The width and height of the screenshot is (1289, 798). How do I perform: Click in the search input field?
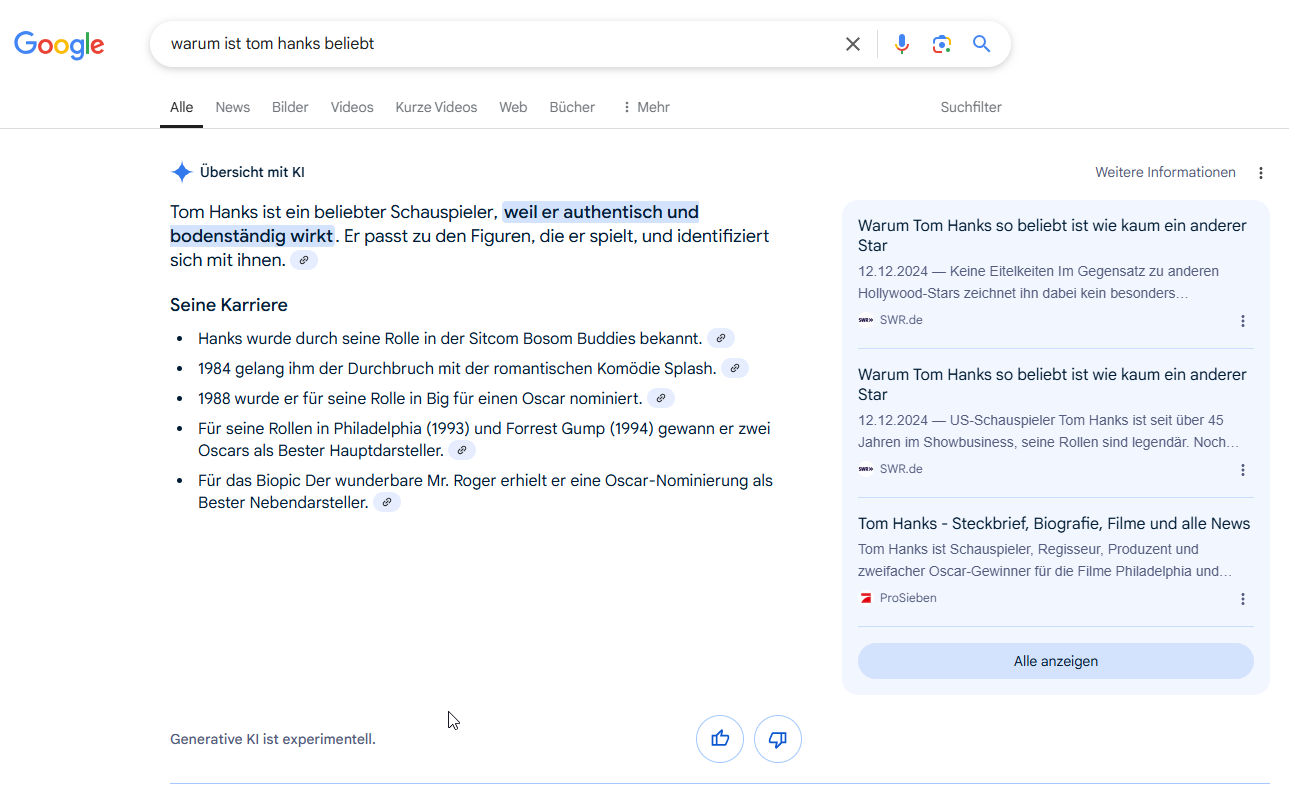[500, 44]
